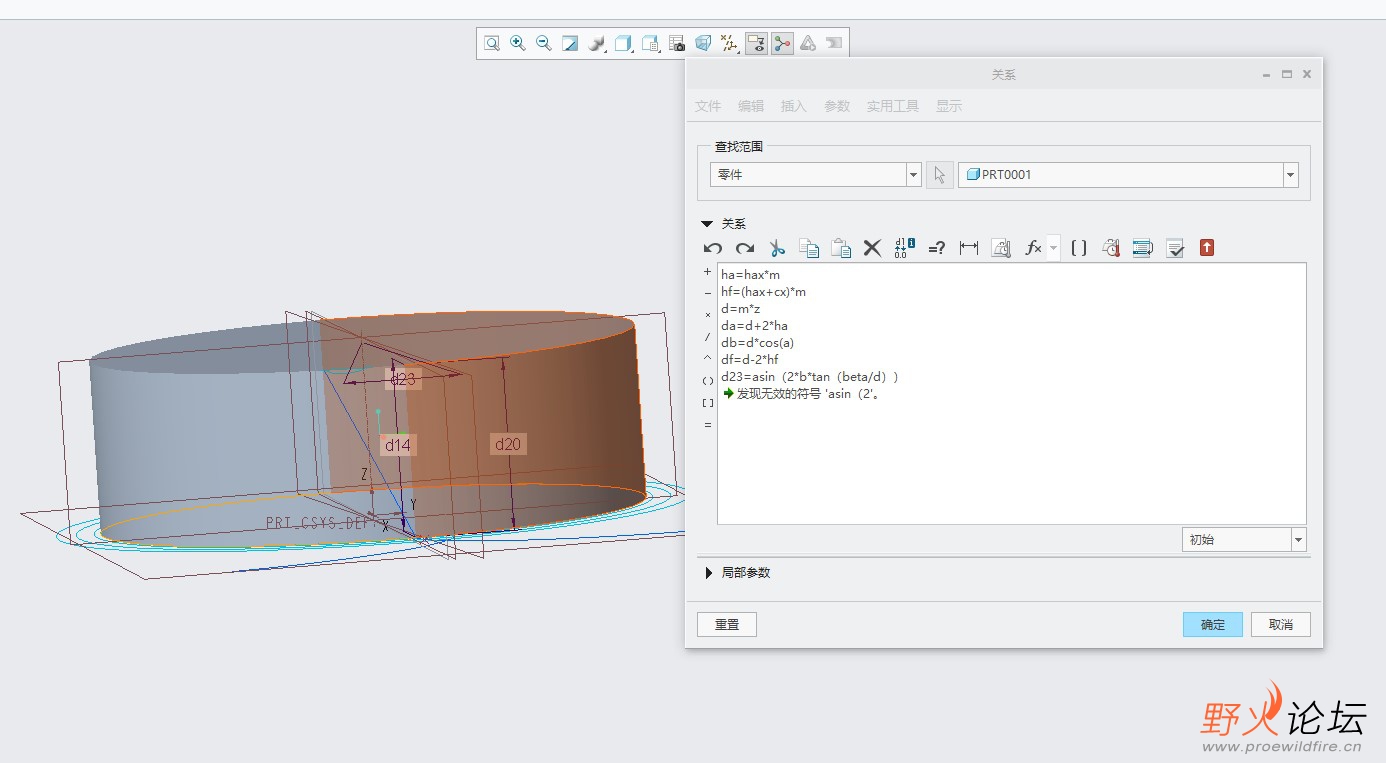Open the 文件 menu in relations dialog
This screenshot has width=1386, height=763.
click(708, 106)
